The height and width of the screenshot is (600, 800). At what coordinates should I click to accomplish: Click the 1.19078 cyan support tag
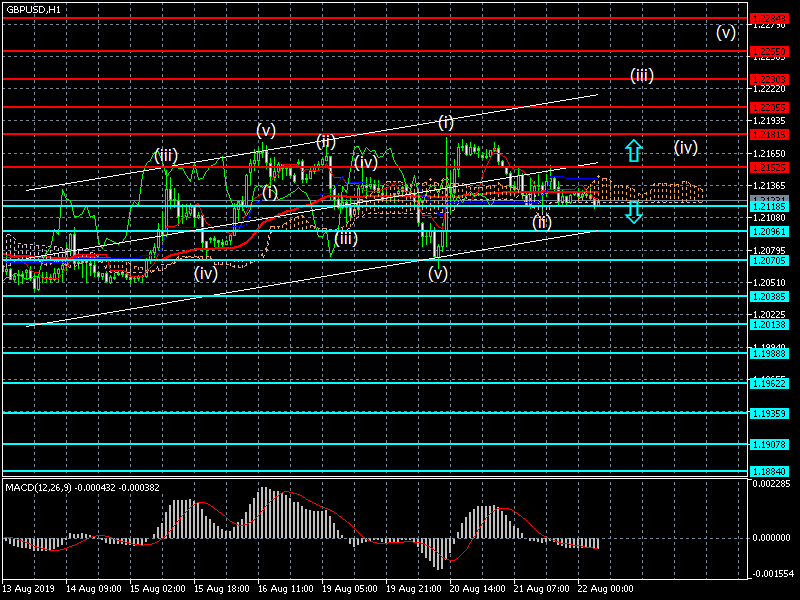point(769,445)
